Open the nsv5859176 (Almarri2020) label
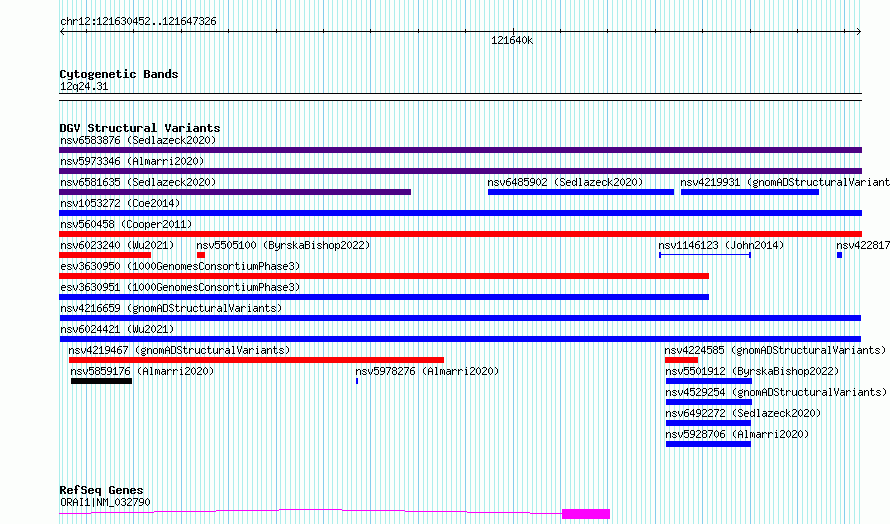The width and height of the screenshot is (890, 524). click(142, 371)
